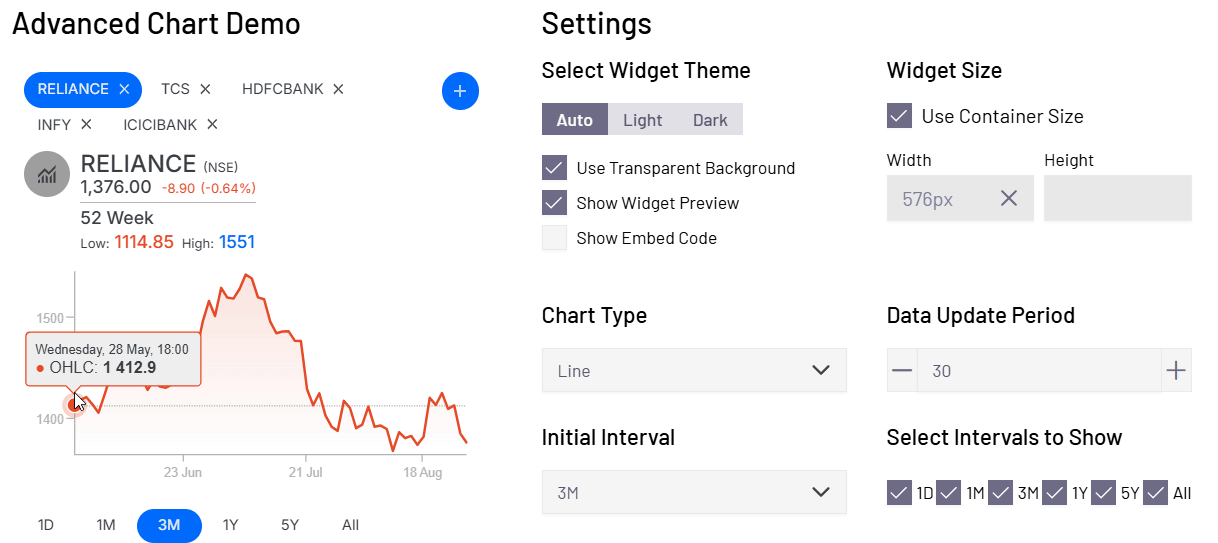This screenshot has height=543, width=1218.
Task: Uncheck the 1D interval checkbox
Action: click(x=899, y=493)
